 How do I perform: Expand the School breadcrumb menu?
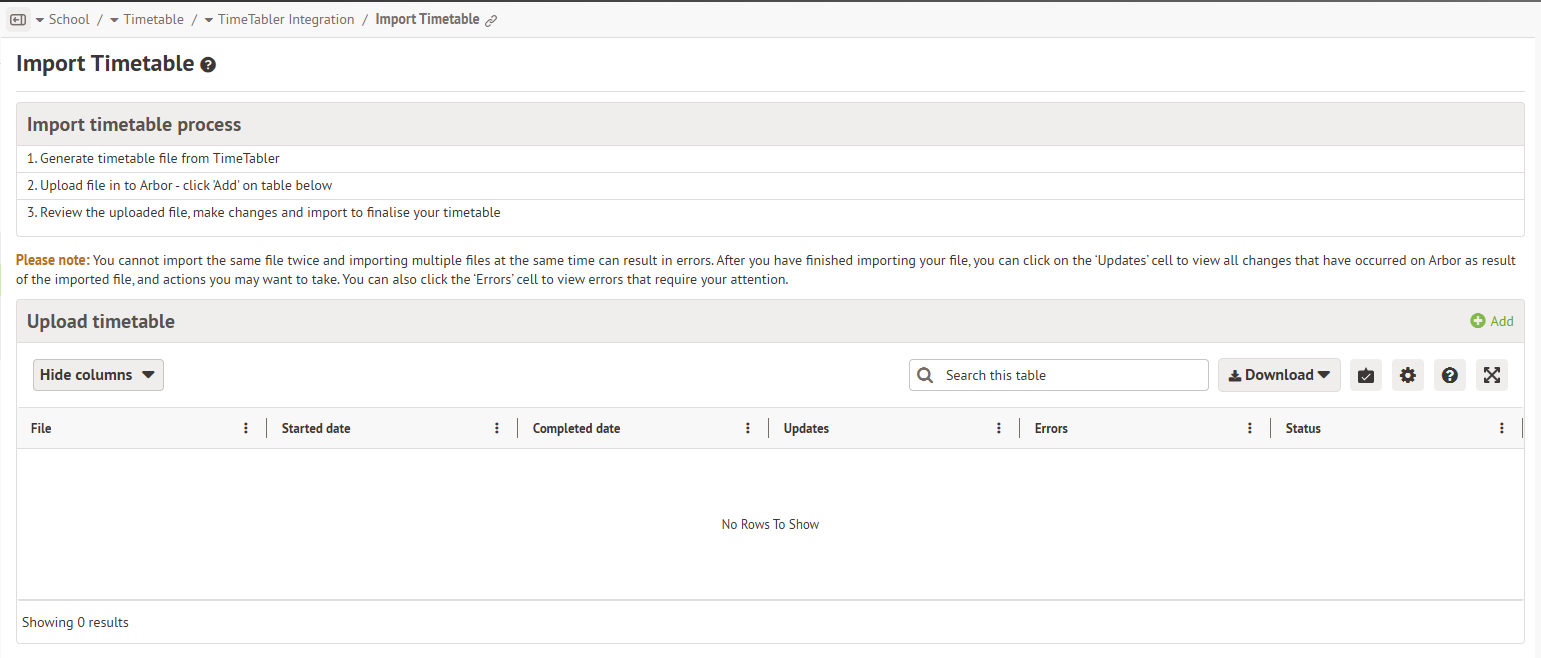[x=62, y=20]
